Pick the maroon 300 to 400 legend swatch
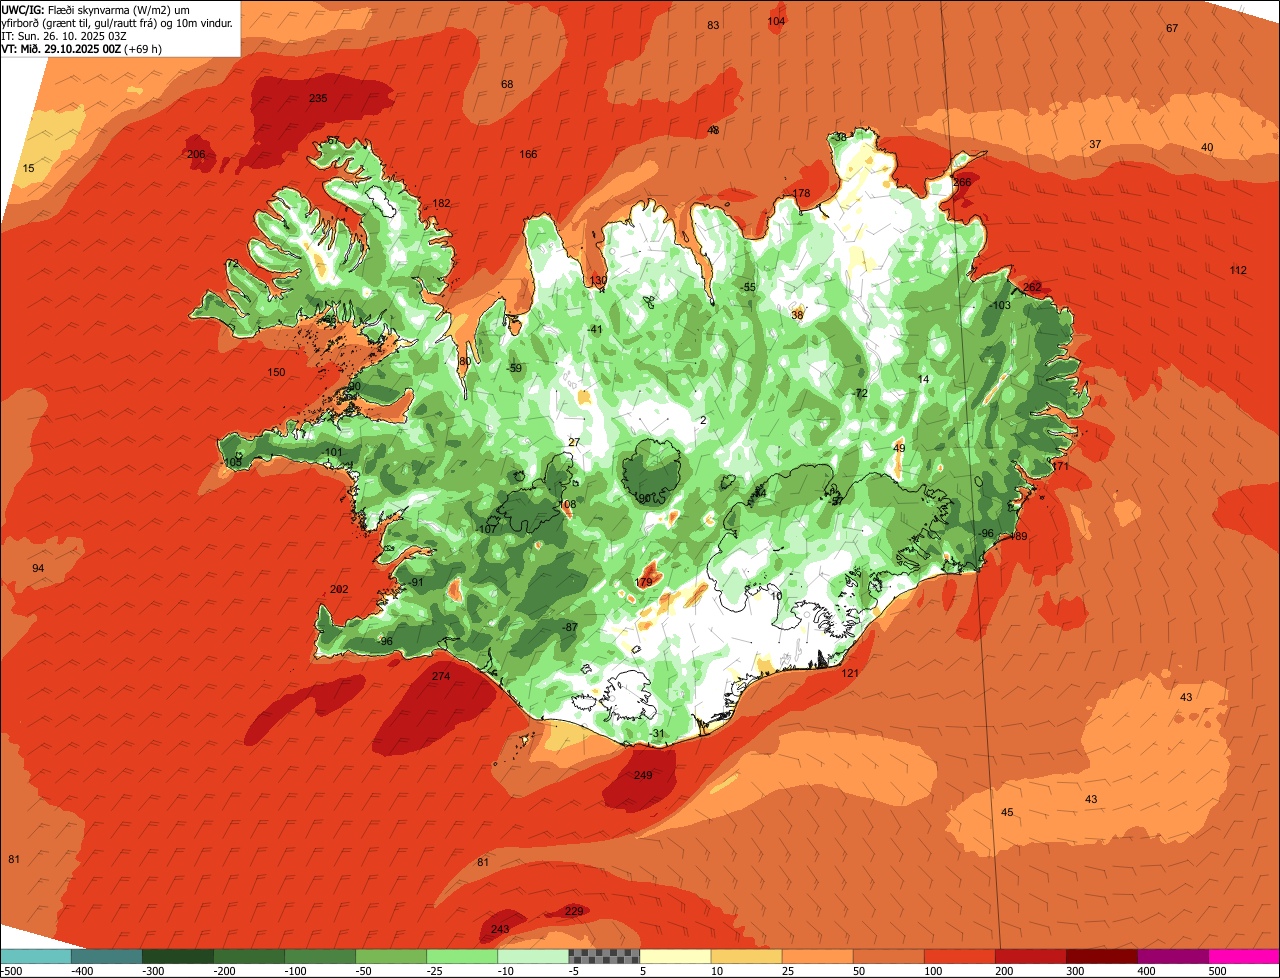 [x=1100, y=957]
